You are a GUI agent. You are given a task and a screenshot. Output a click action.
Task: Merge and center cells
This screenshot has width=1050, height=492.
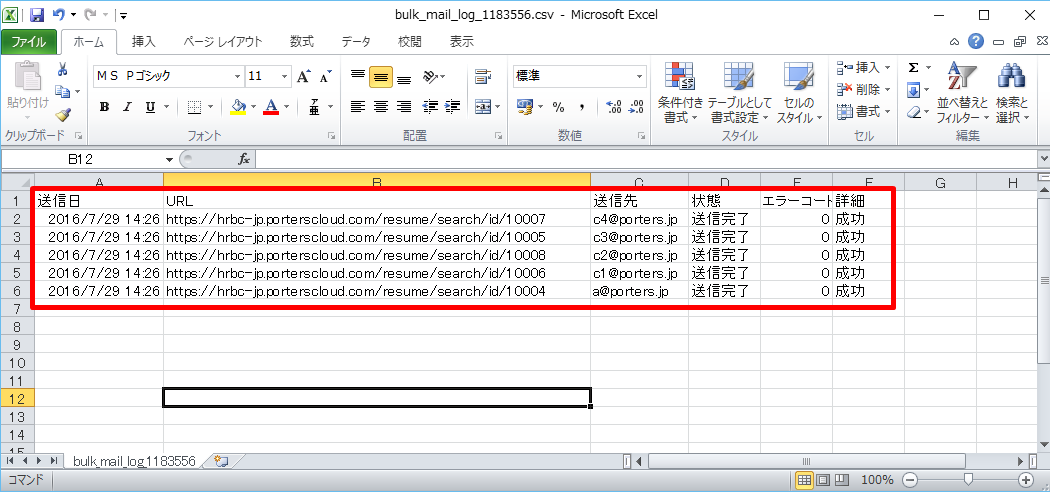pos(482,106)
